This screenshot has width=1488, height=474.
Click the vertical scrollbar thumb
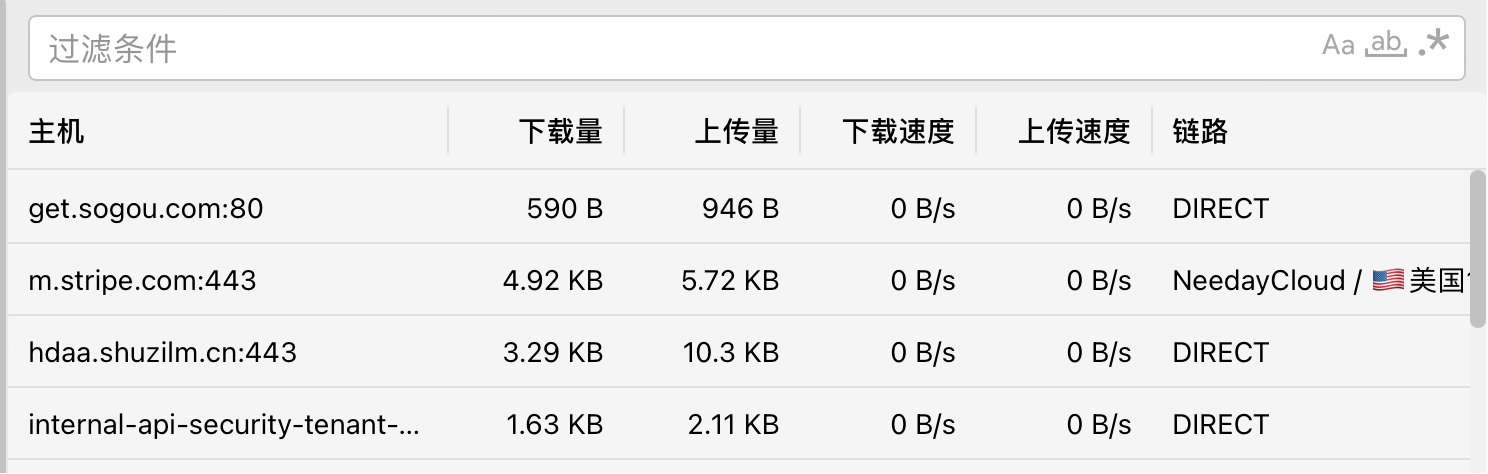click(x=1478, y=249)
